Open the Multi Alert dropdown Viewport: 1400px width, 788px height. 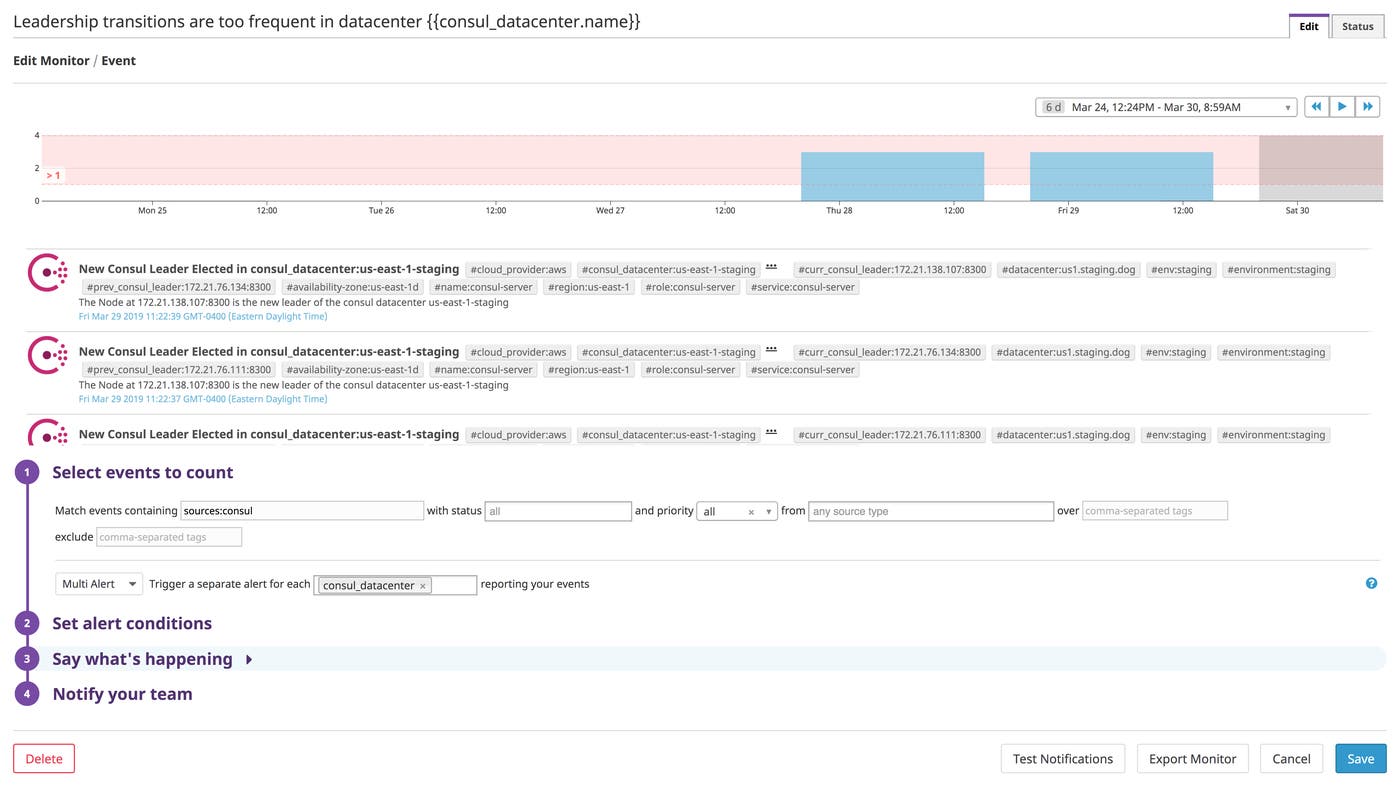pos(99,584)
